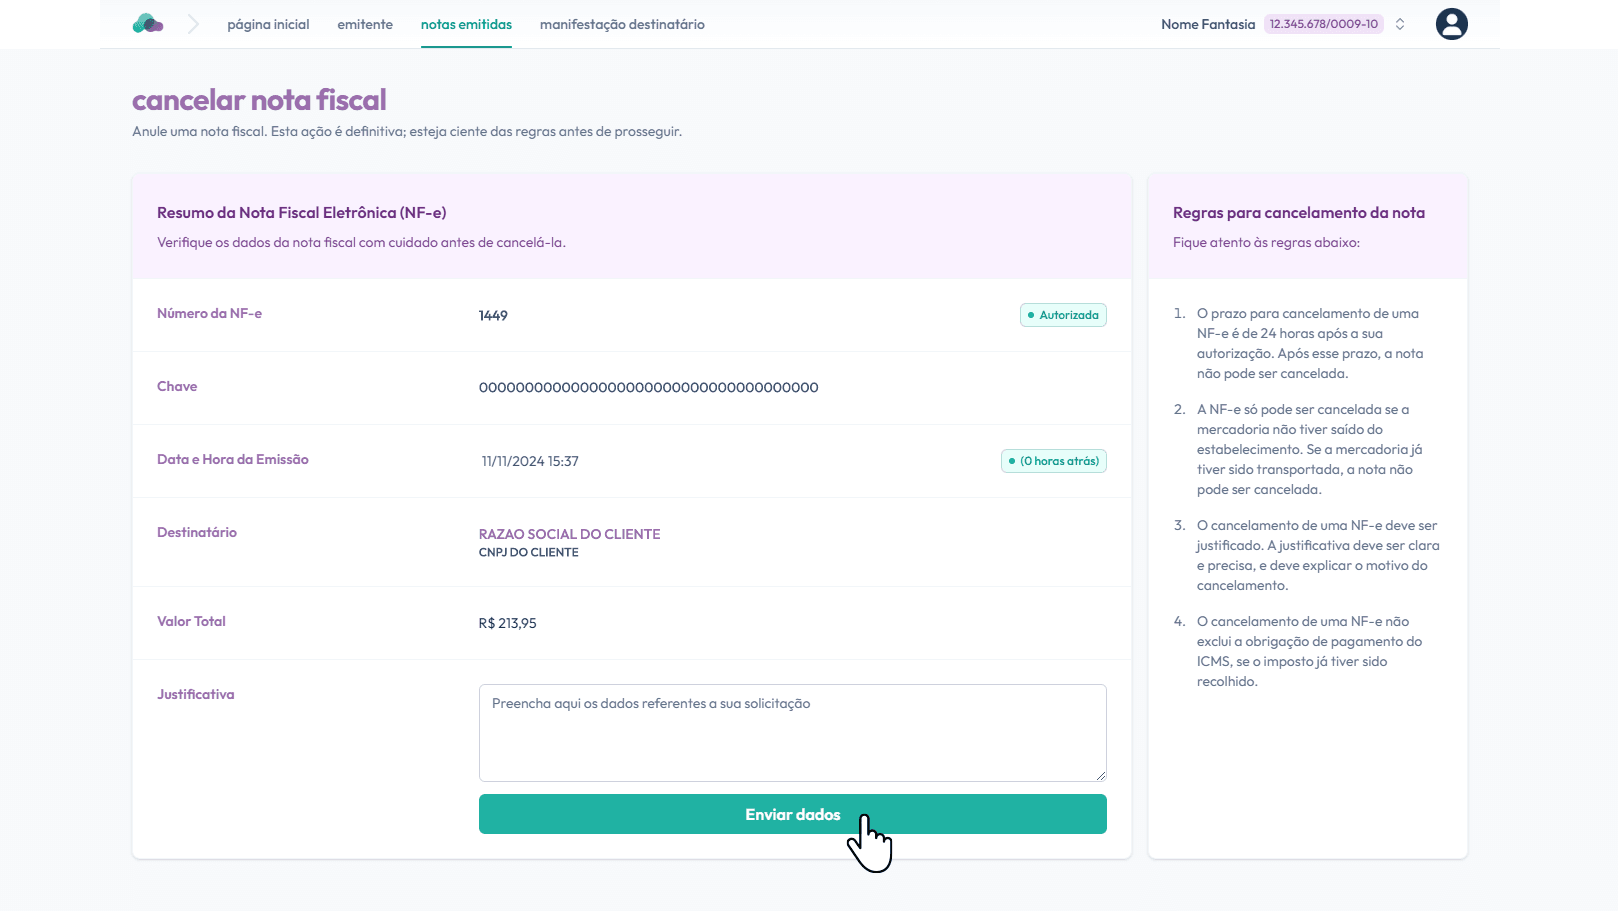The height and width of the screenshot is (911, 1618).
Task: Open the user profile avatar
Action: (1451, 24)
